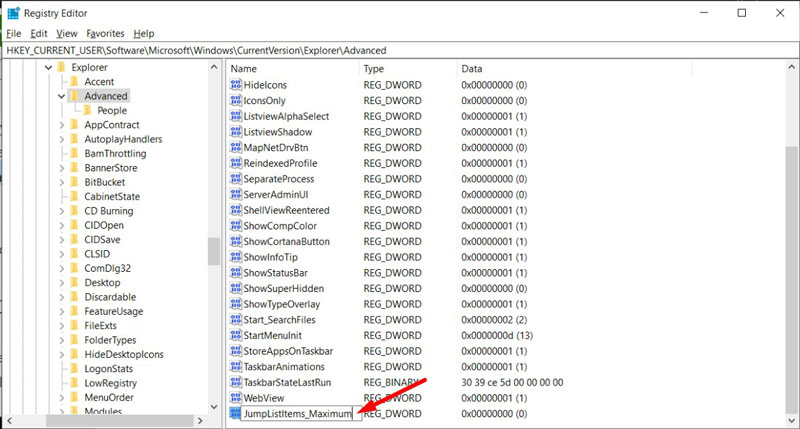Collapse the Advanced tree node

point(62,96)
